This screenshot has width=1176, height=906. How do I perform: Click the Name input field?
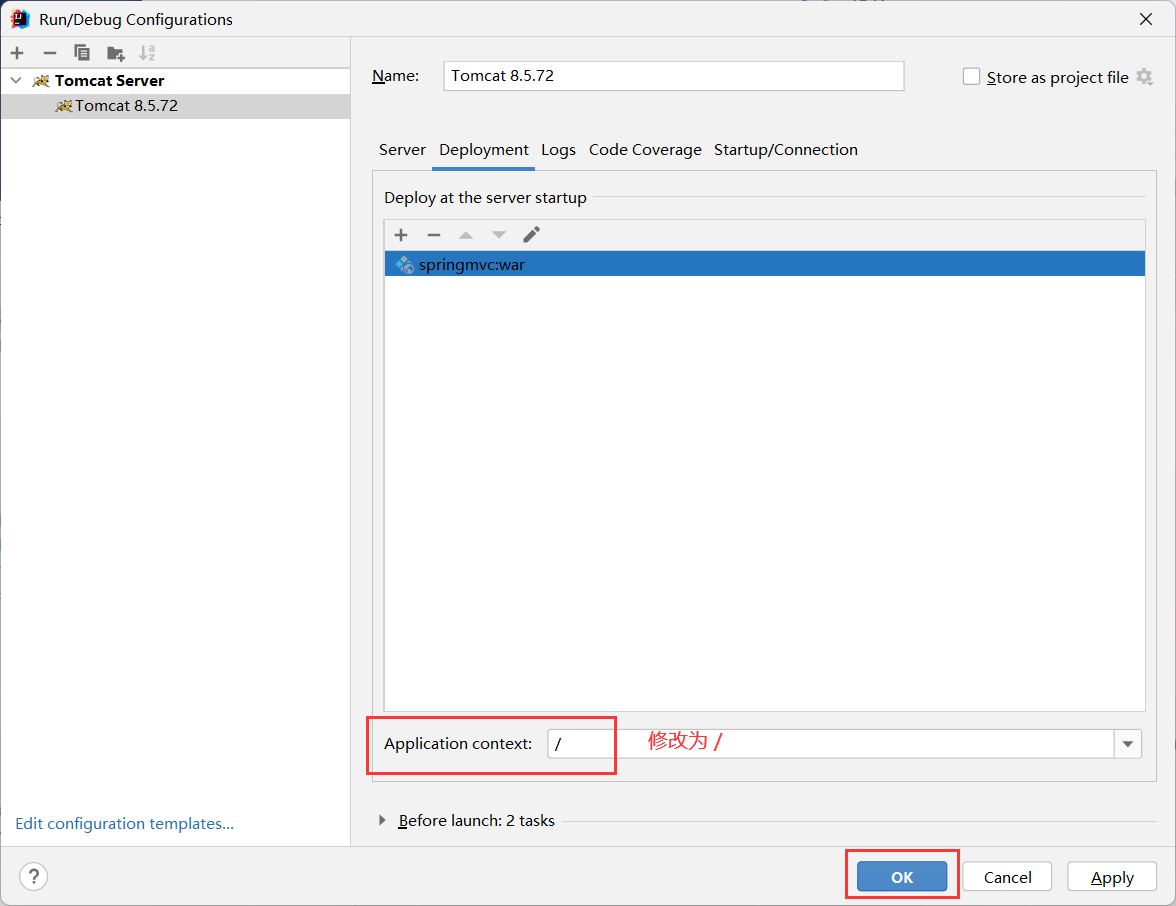click(x=674, y=76)
